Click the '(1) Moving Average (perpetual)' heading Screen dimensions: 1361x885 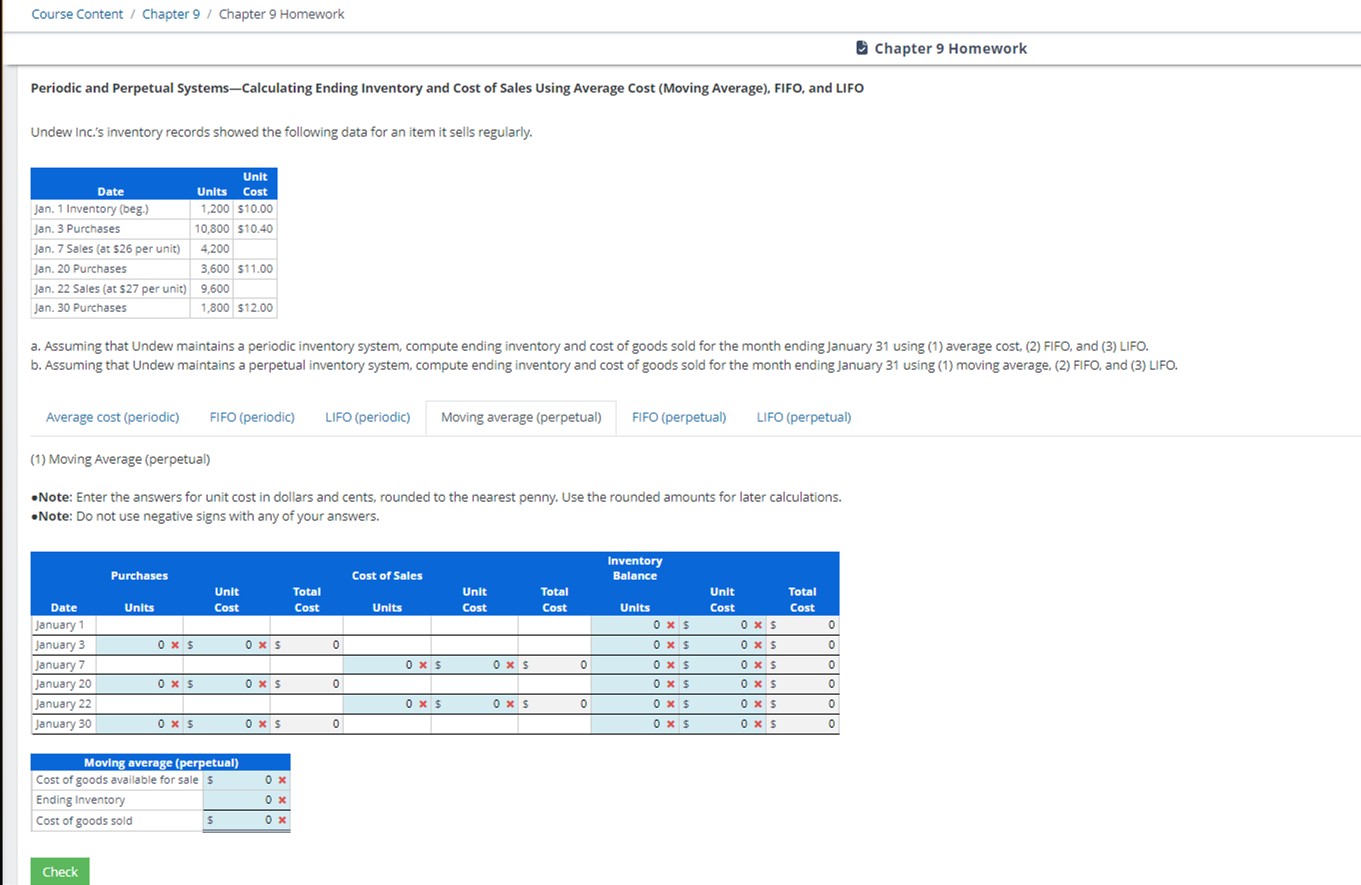(121, 459)
